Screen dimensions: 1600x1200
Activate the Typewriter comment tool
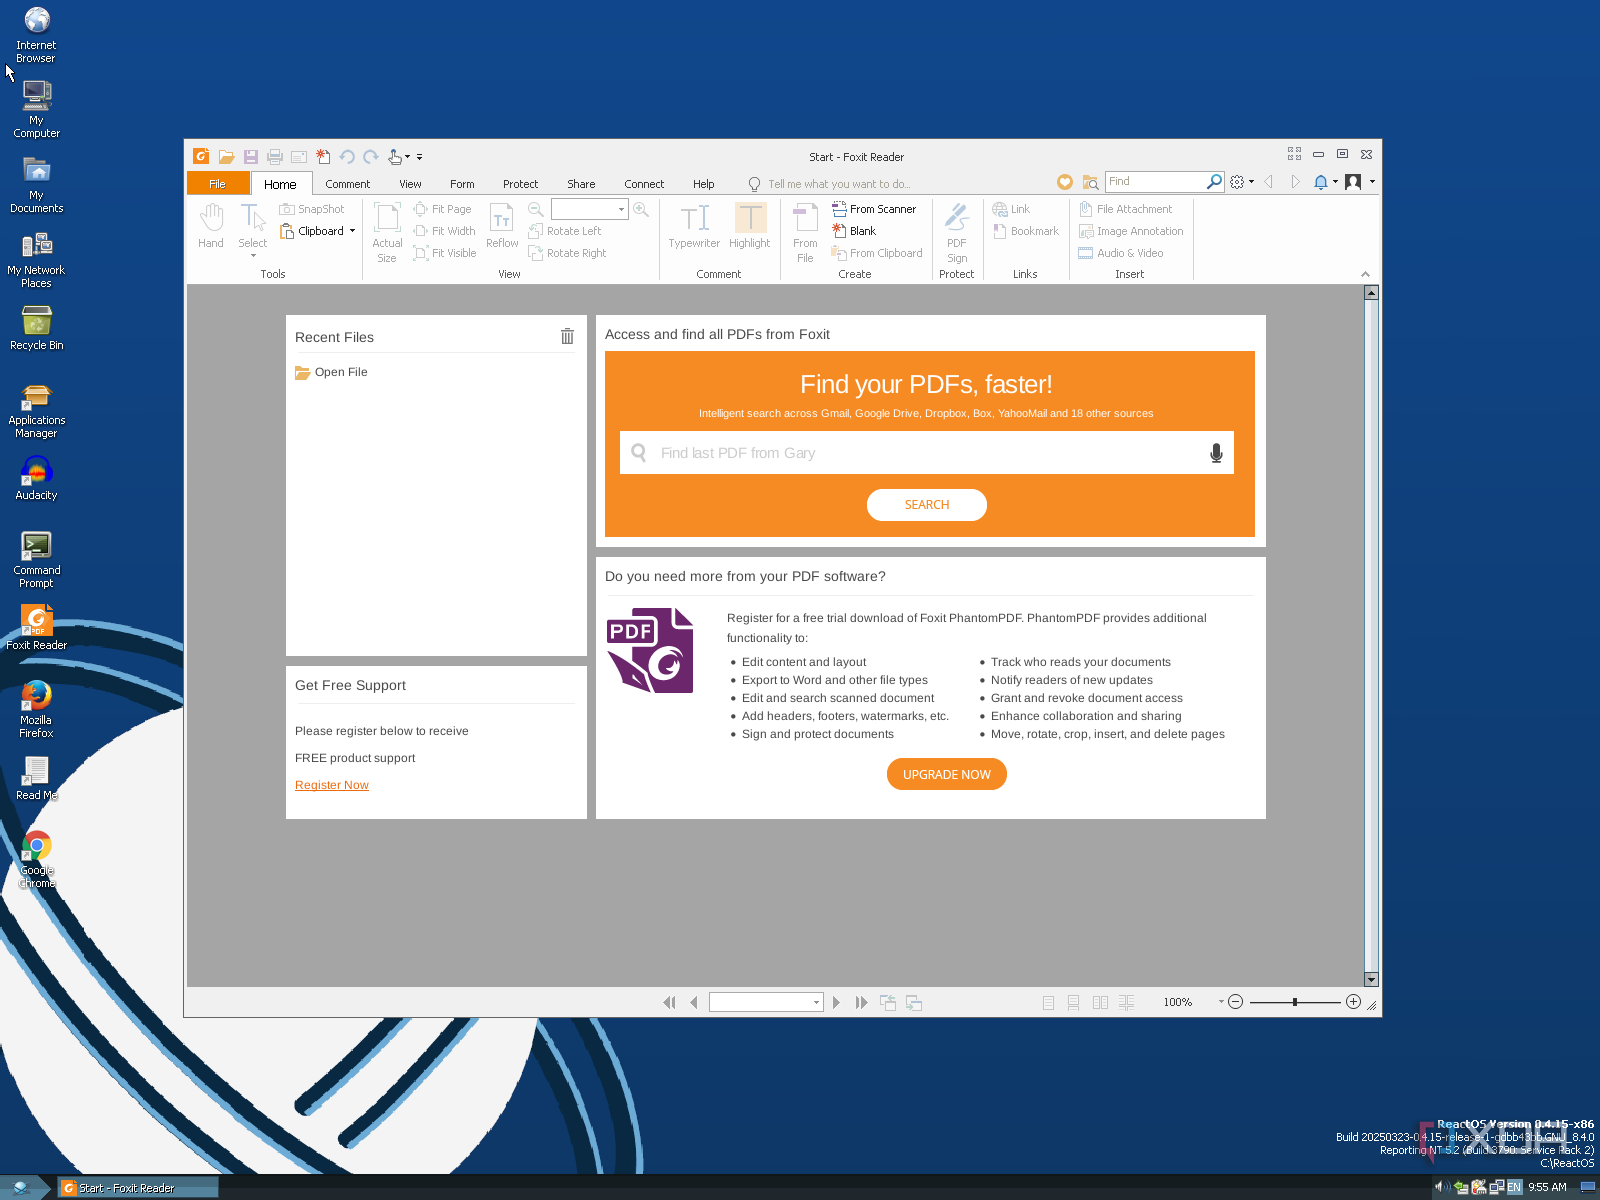click(x=694, y=226)
